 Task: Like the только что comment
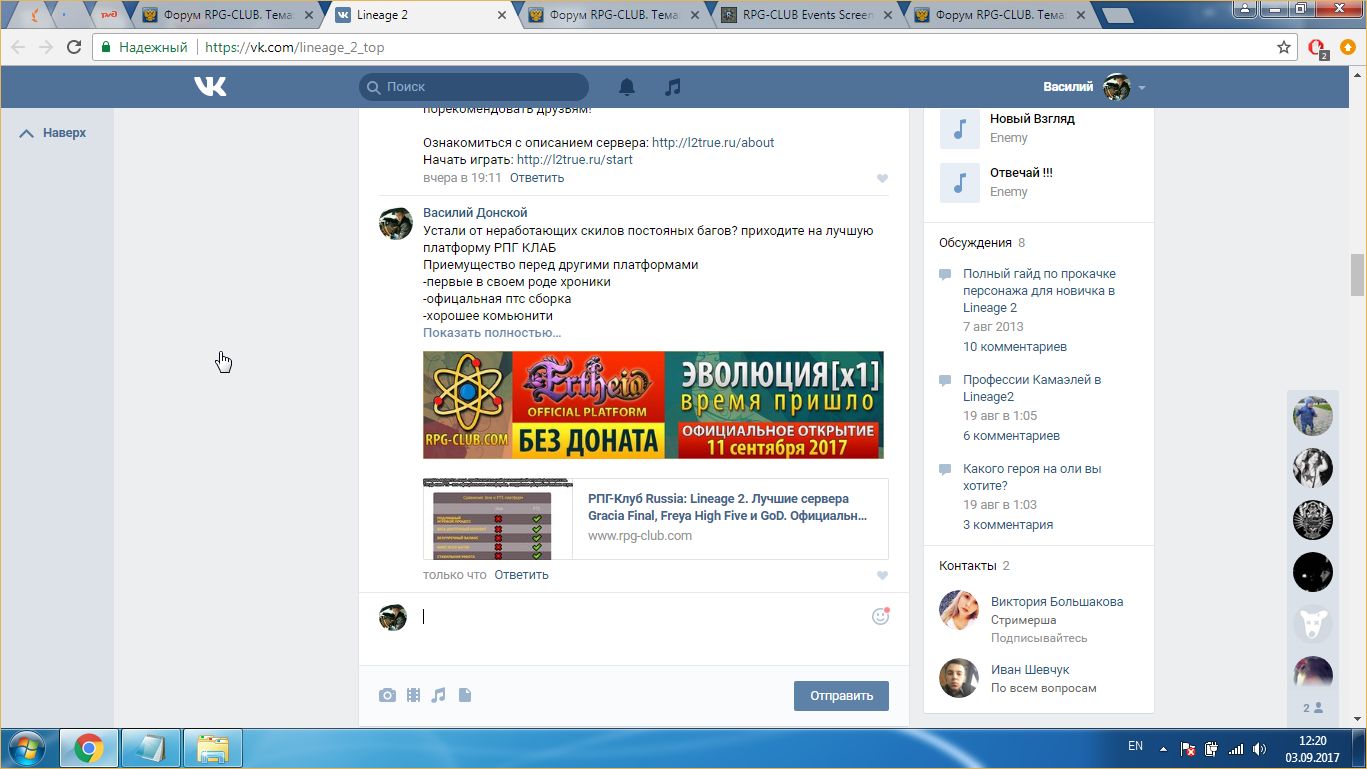click(x=882, y=576)
